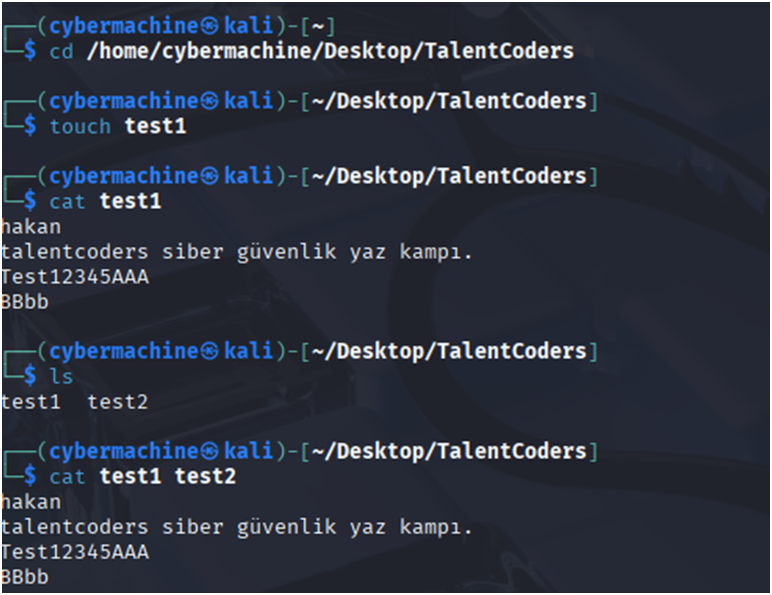This screenshot has height=595, width=772.
Task: Click prompt line above 'cat test1 test2'
Action: [x=301, y=451]
